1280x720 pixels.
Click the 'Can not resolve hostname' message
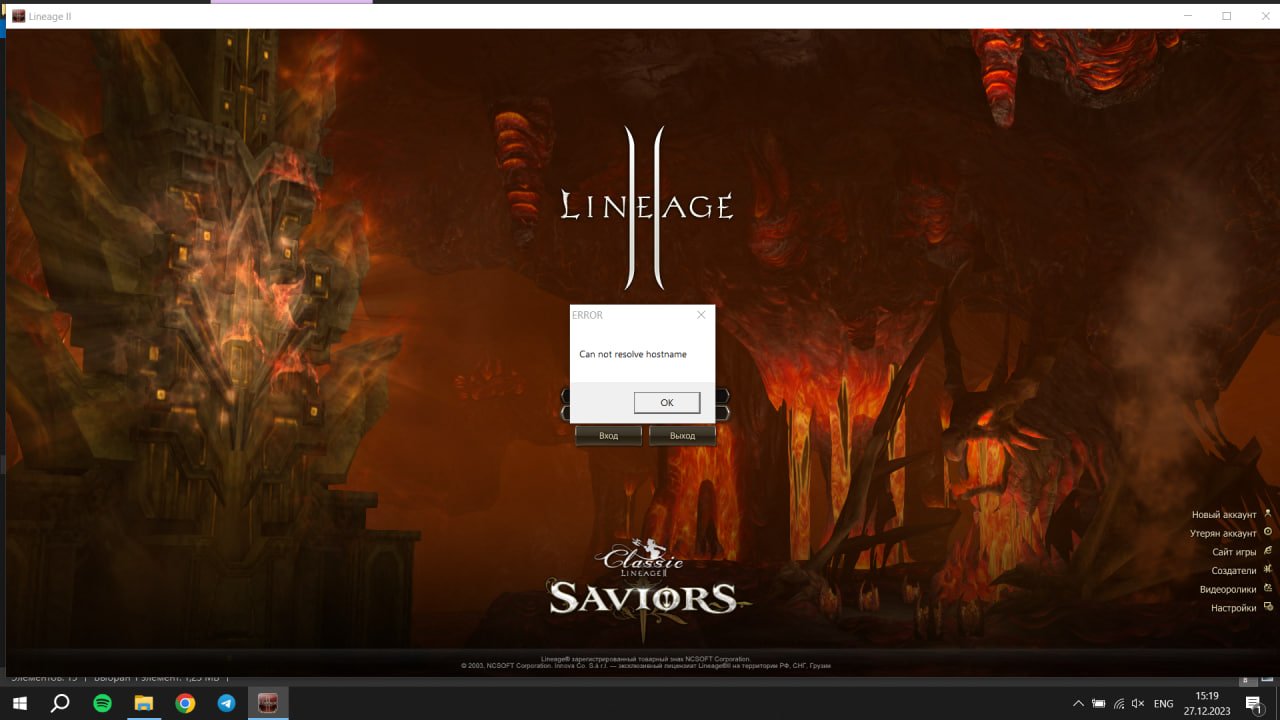(633, 354)
